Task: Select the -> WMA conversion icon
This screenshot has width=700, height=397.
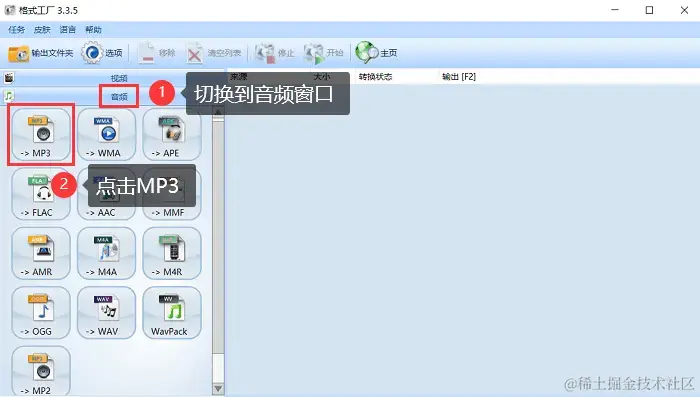Action: tap(106, 134)
